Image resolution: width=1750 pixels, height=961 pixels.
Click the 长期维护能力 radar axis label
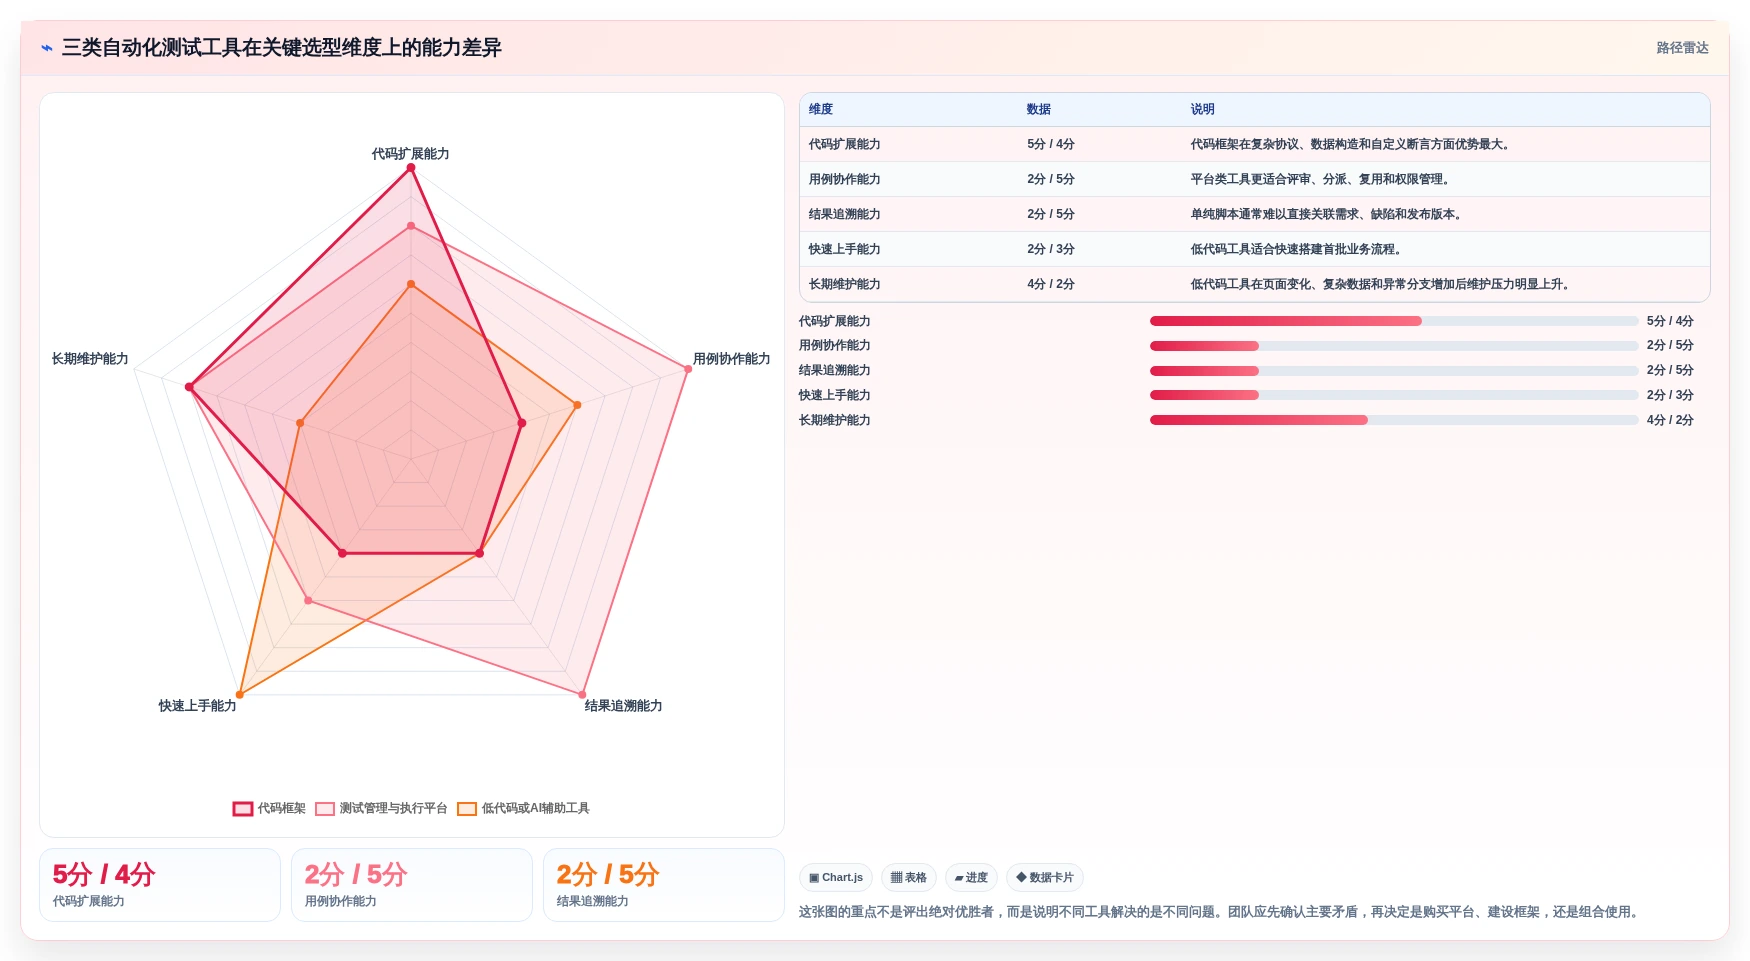pyautogui.click(x=90, y=359)
